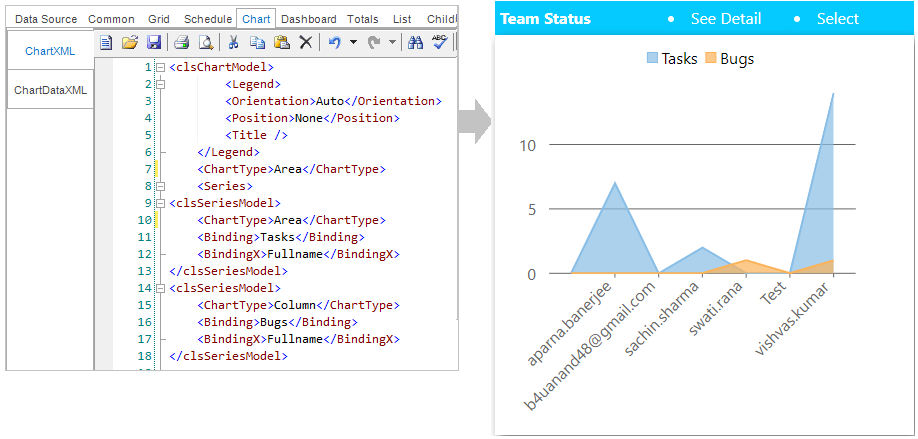The width and height of the screenshot is (918, 439).
Task: Click the Paste clipboard icon
Action: click(282, 43)
